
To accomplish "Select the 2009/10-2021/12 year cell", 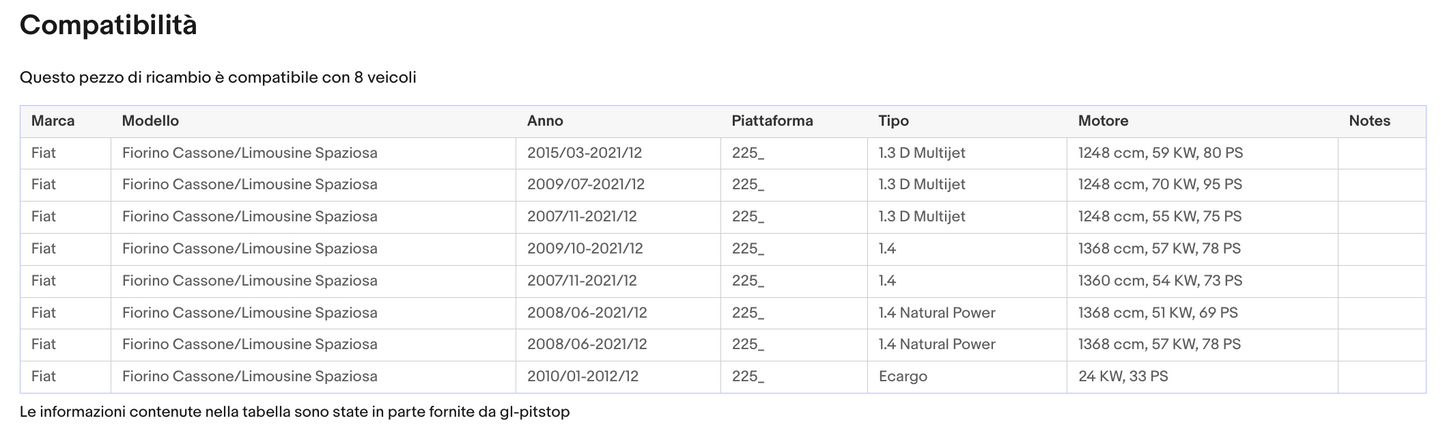I will (585, 249).
